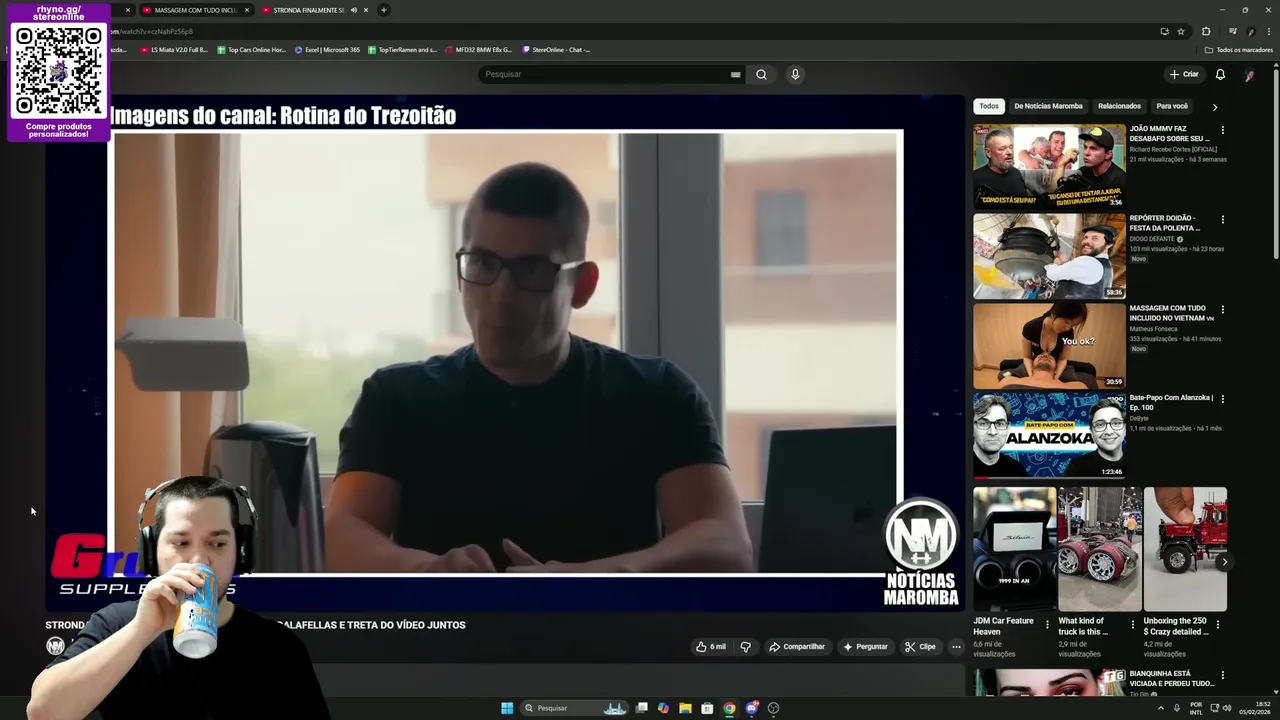Click BIANQUINHA ESTÁ VICIADA video title
This screenshot has height=720, width=1280.
click(x=1172, y=679)
